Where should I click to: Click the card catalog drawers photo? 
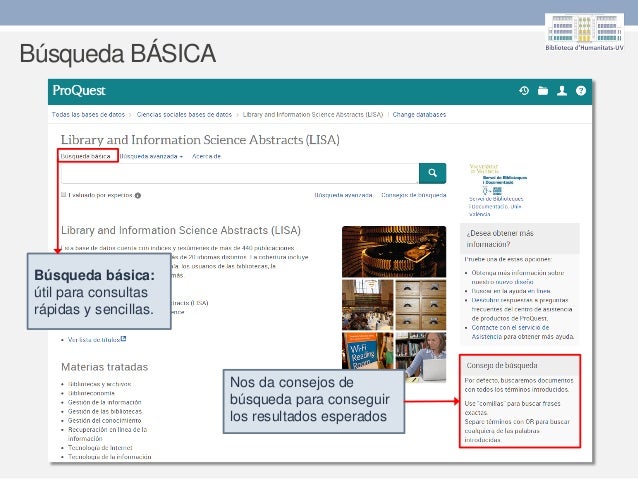(x=421, y=304)
